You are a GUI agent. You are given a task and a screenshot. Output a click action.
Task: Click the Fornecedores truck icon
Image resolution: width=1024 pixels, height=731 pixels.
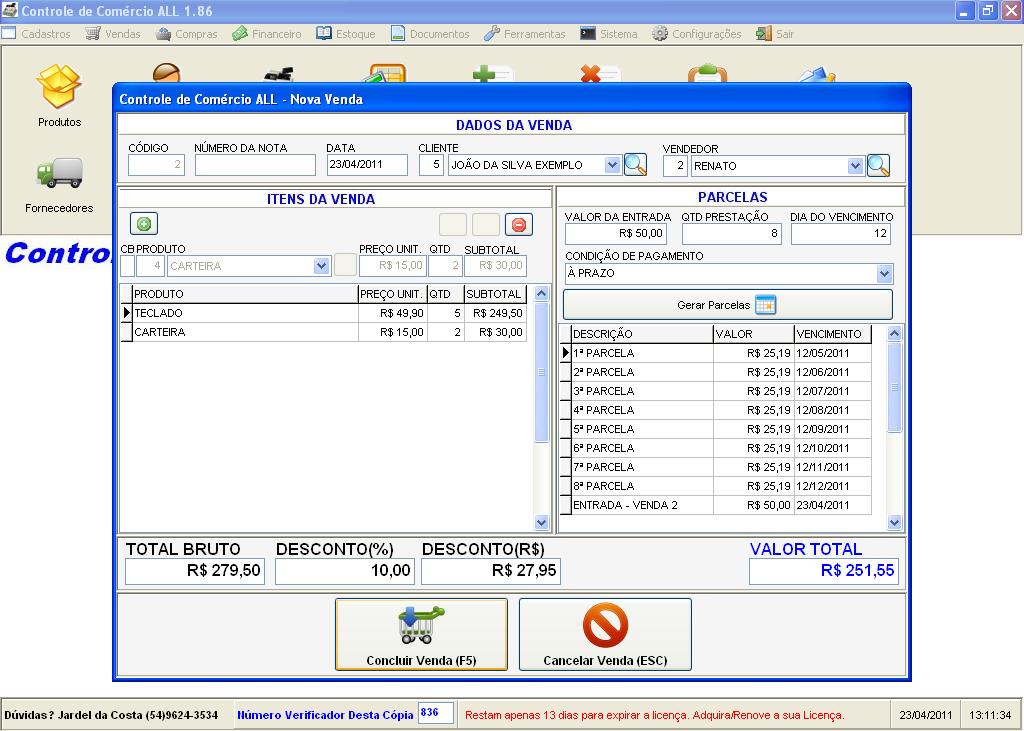59,174
